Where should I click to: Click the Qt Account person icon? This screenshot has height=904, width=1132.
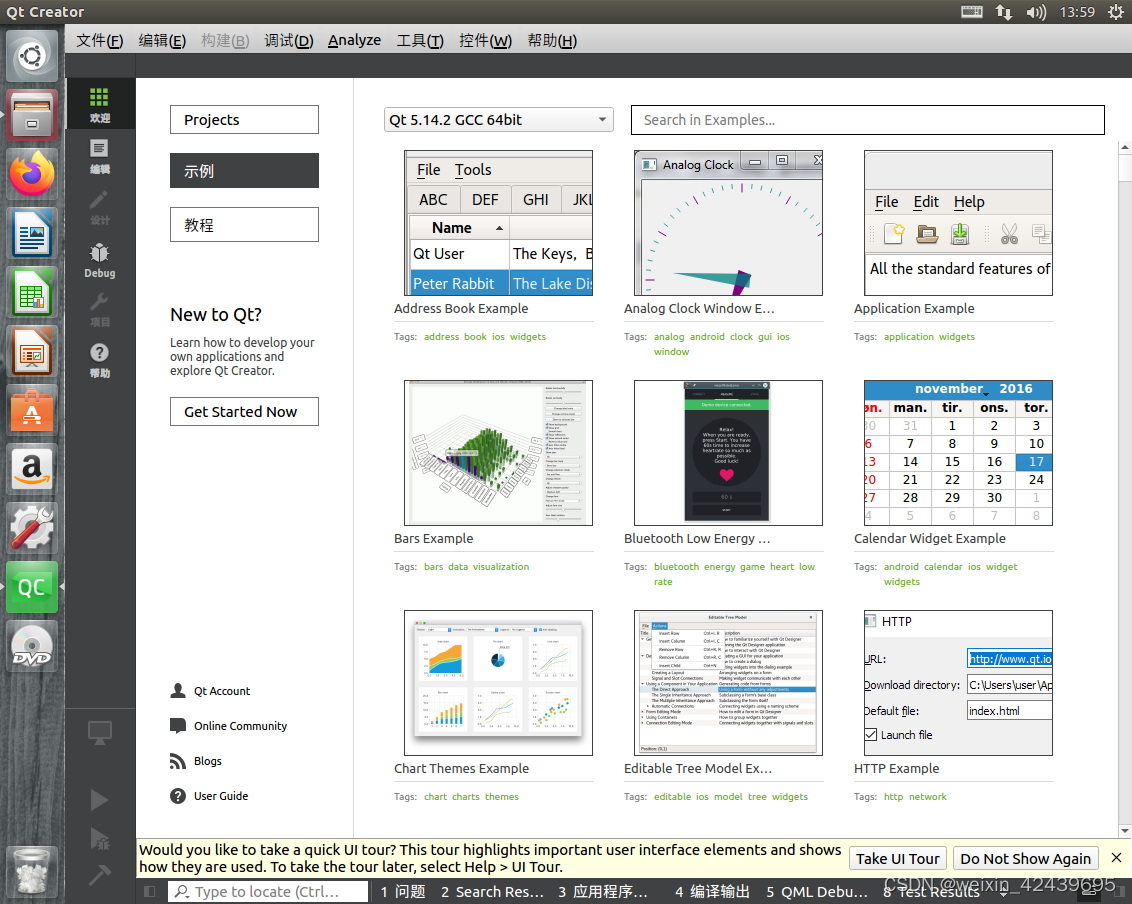click(x=178, y=690)
